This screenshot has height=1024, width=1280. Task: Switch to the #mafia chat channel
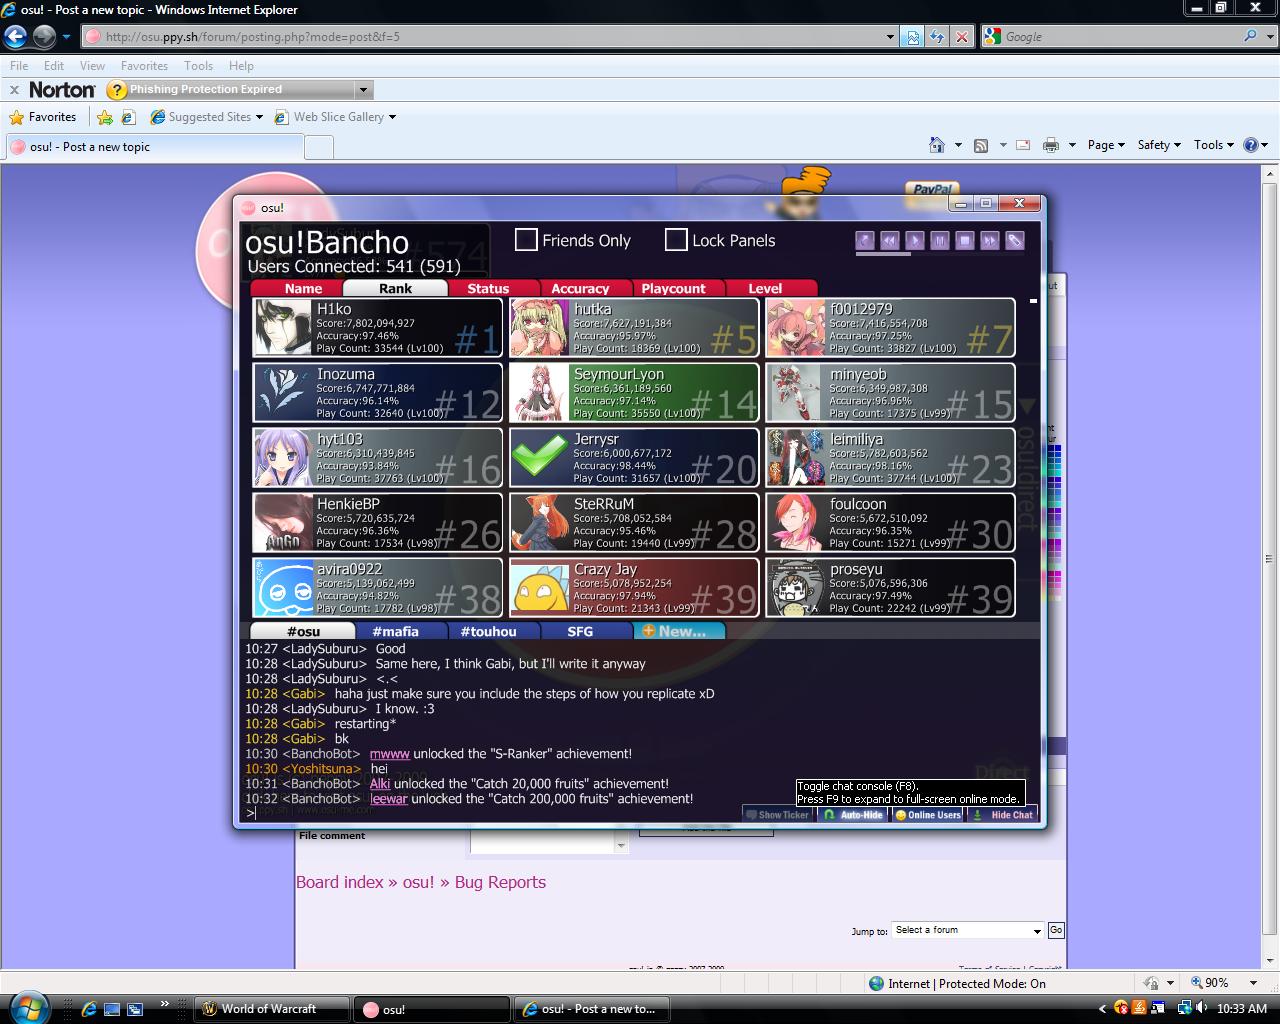click(395, 631)
